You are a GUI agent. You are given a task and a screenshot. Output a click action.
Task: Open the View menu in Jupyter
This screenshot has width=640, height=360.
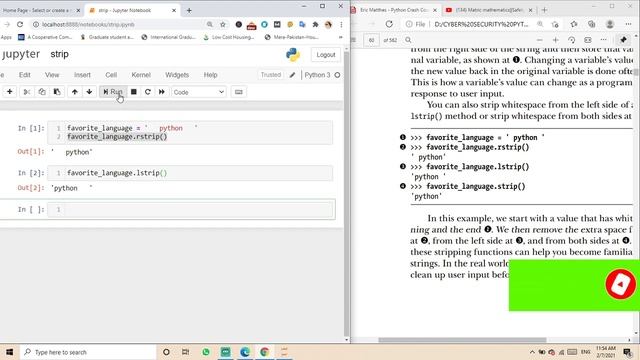pyautogui.click(x=52, y=75)
